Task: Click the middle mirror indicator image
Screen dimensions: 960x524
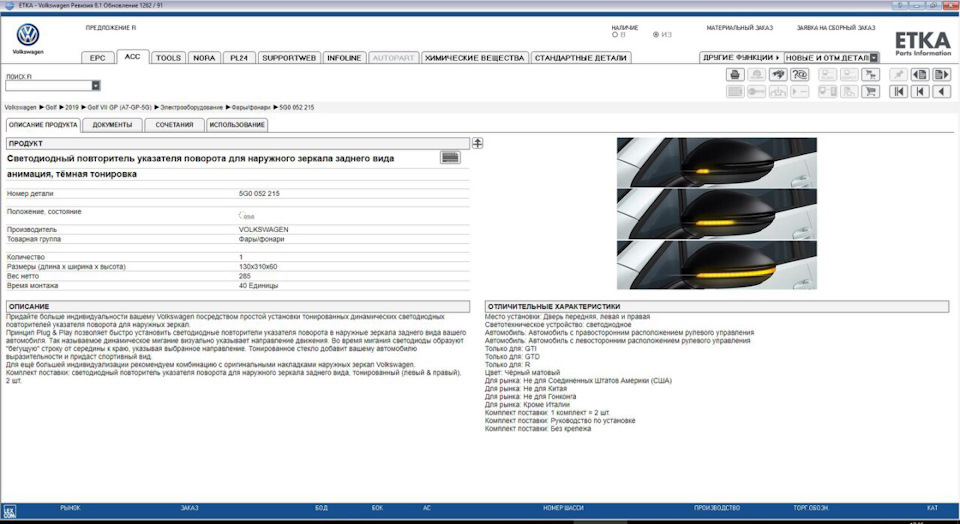Action: tap(716, 214)
